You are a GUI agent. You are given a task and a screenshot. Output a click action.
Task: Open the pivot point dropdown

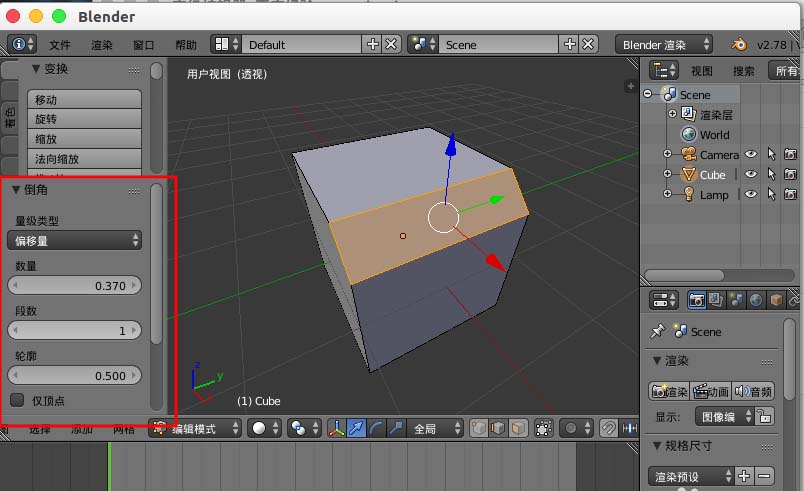[x=305, y=428]
